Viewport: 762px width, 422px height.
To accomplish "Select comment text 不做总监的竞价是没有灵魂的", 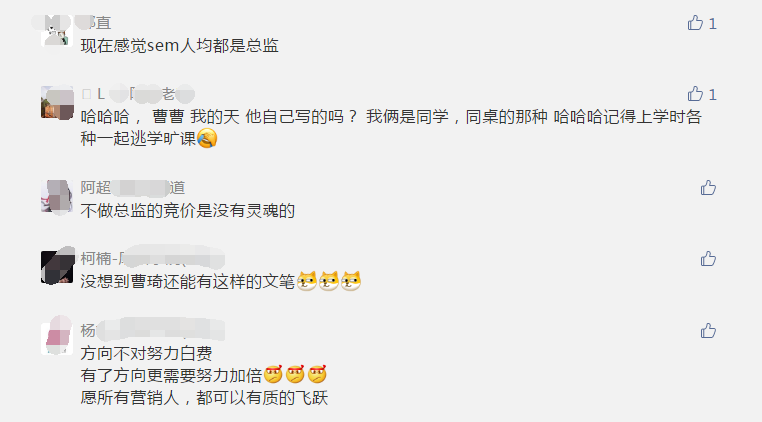I will (188, 211).
